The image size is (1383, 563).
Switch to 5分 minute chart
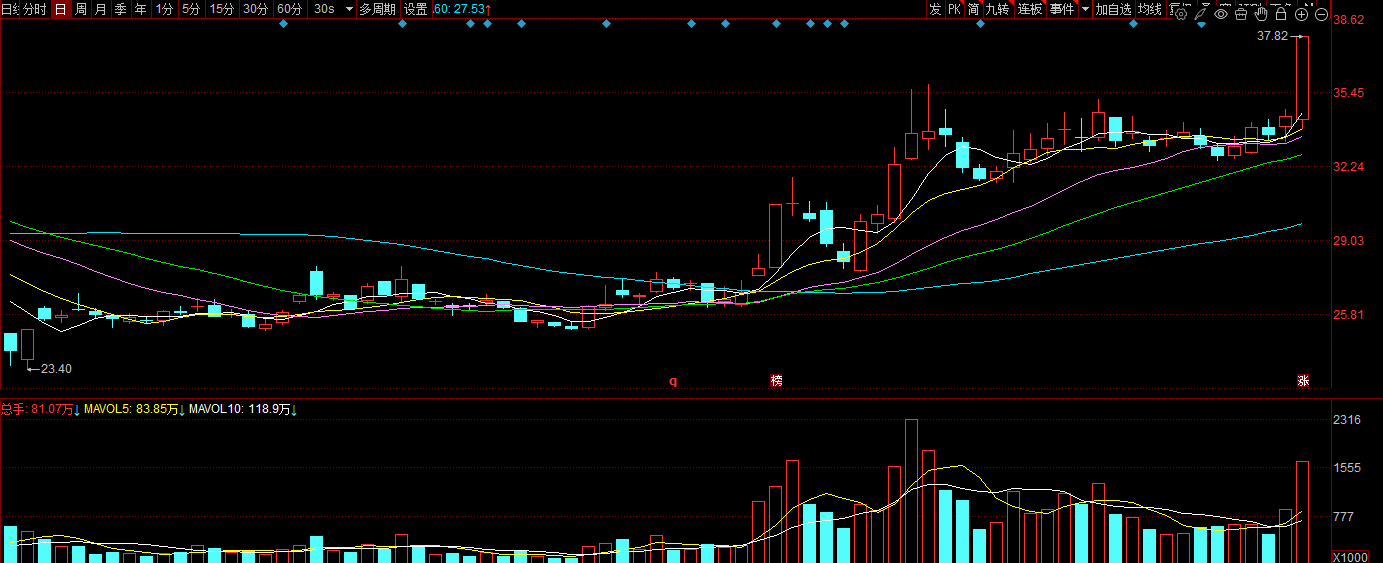coord(191,9)
